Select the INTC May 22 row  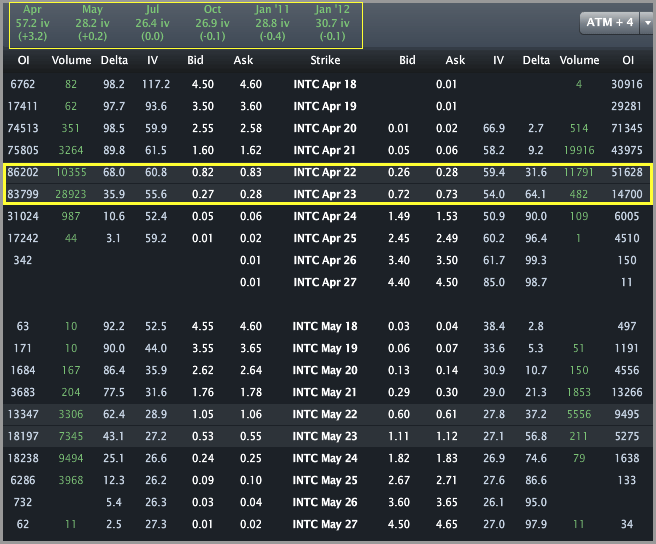pyautogui.click(x=328, y=414)
